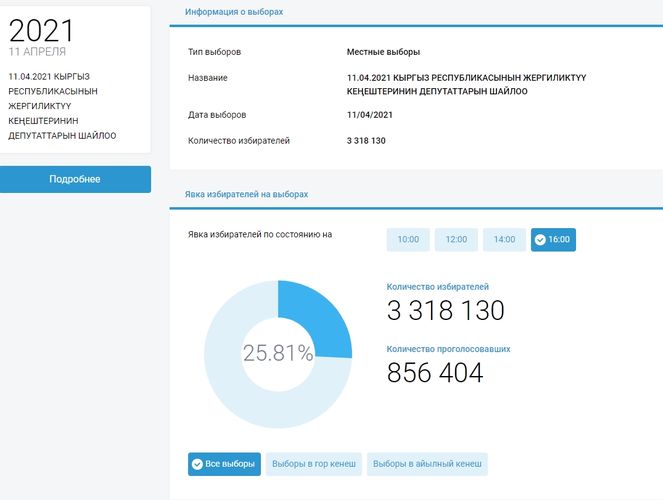Screen dimensions: 663x500
Task: Select Выборы в айылный кенеш filter
Action: pyautogui.click(x=427, y=464)
